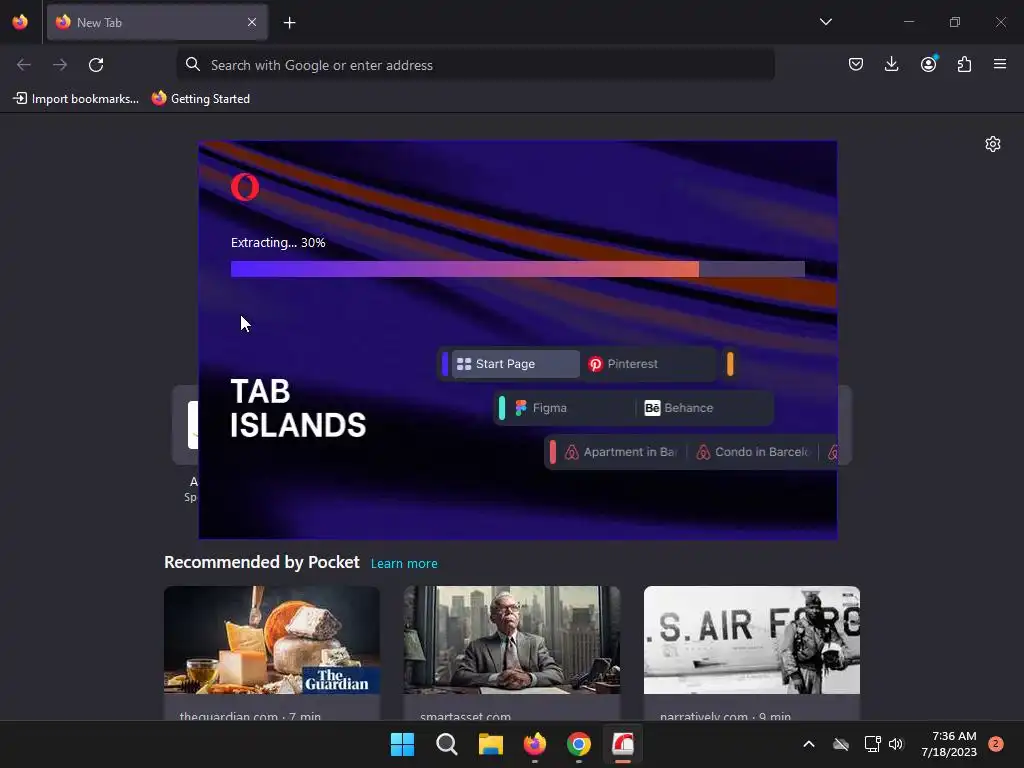Image resolution: width=1024 pixels, height=768 pixels.
Task: Select the Condo in Barcelona tab
Action: tap(752, 452)
